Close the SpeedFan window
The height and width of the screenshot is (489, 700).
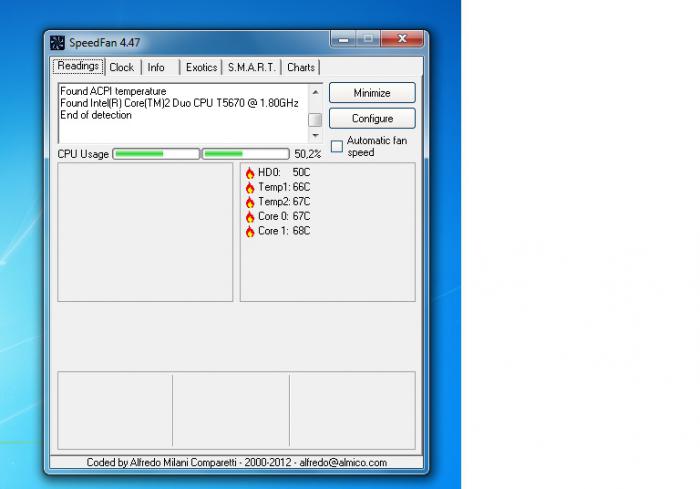[x=404, y=40]
